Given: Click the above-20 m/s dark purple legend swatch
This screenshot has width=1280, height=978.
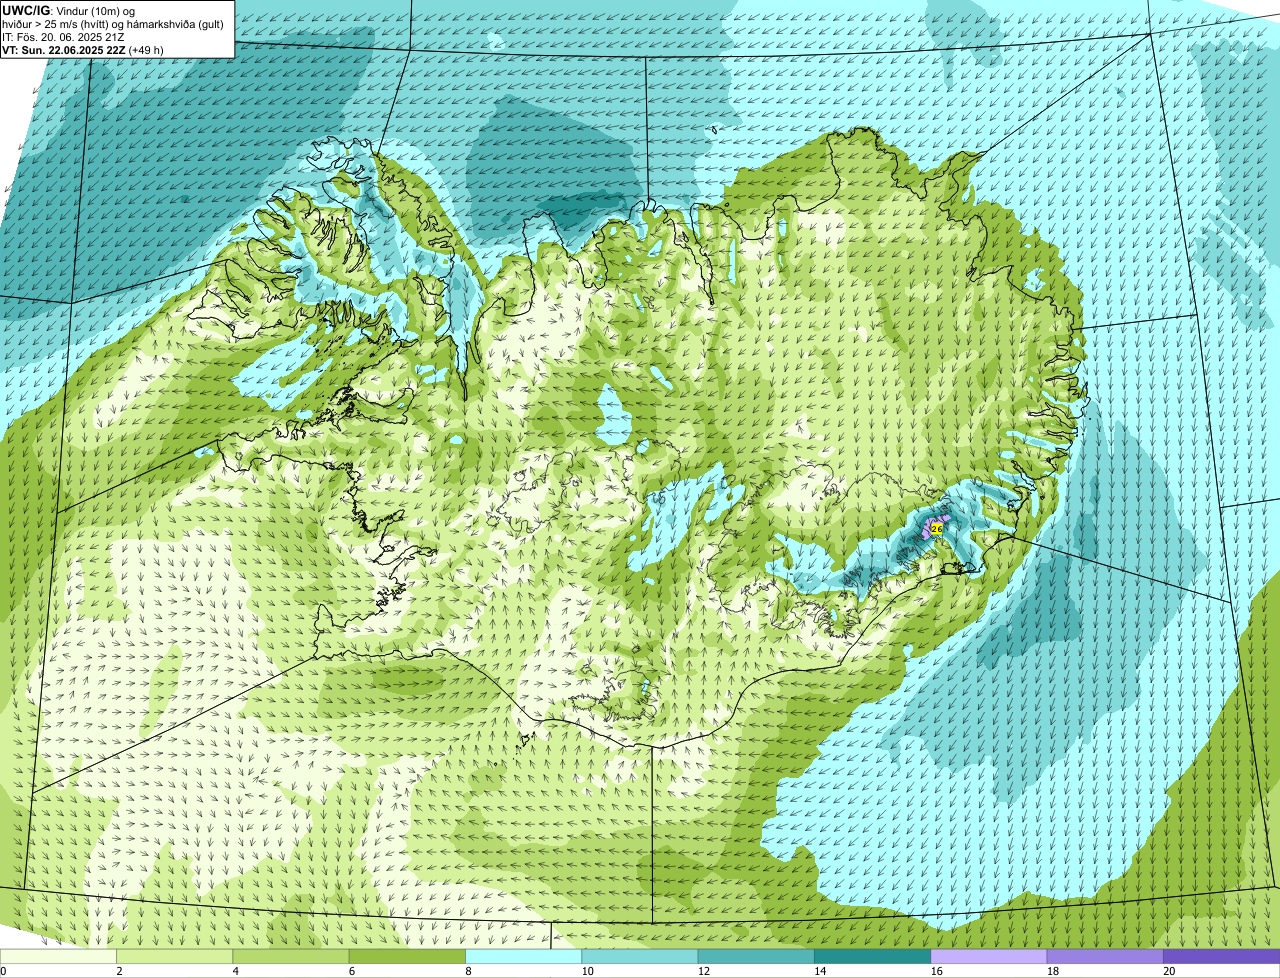Looking at the screenshot, I should point(1222,956).
